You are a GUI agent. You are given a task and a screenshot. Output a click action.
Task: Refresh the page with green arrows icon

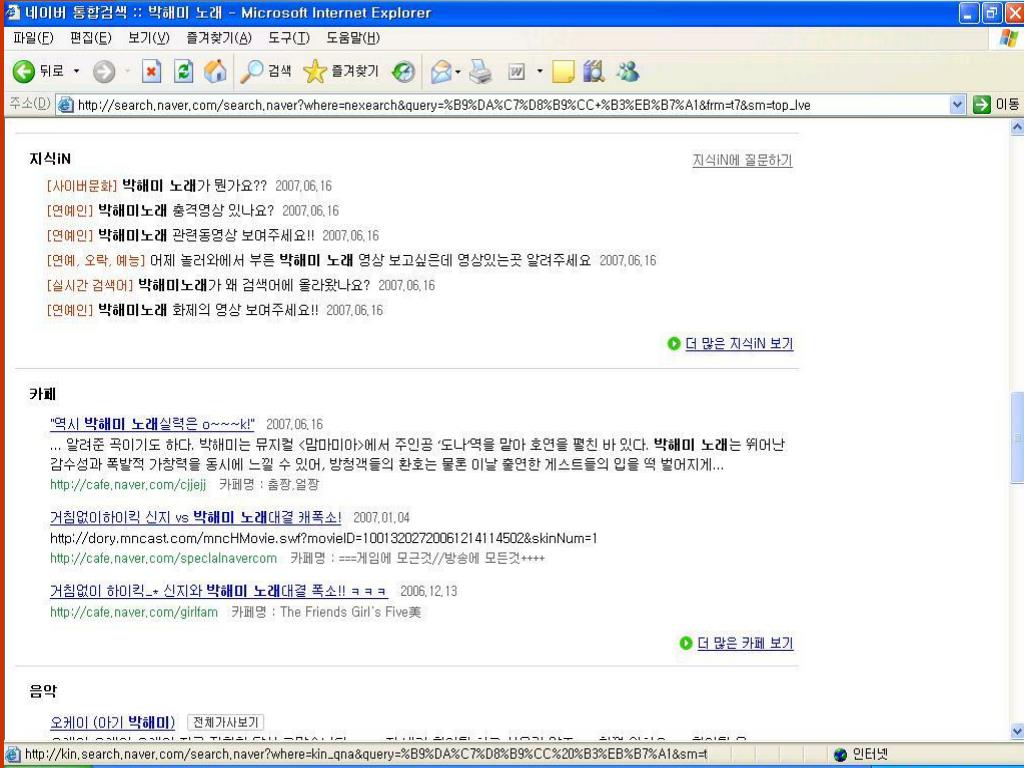tap(184, 71)
